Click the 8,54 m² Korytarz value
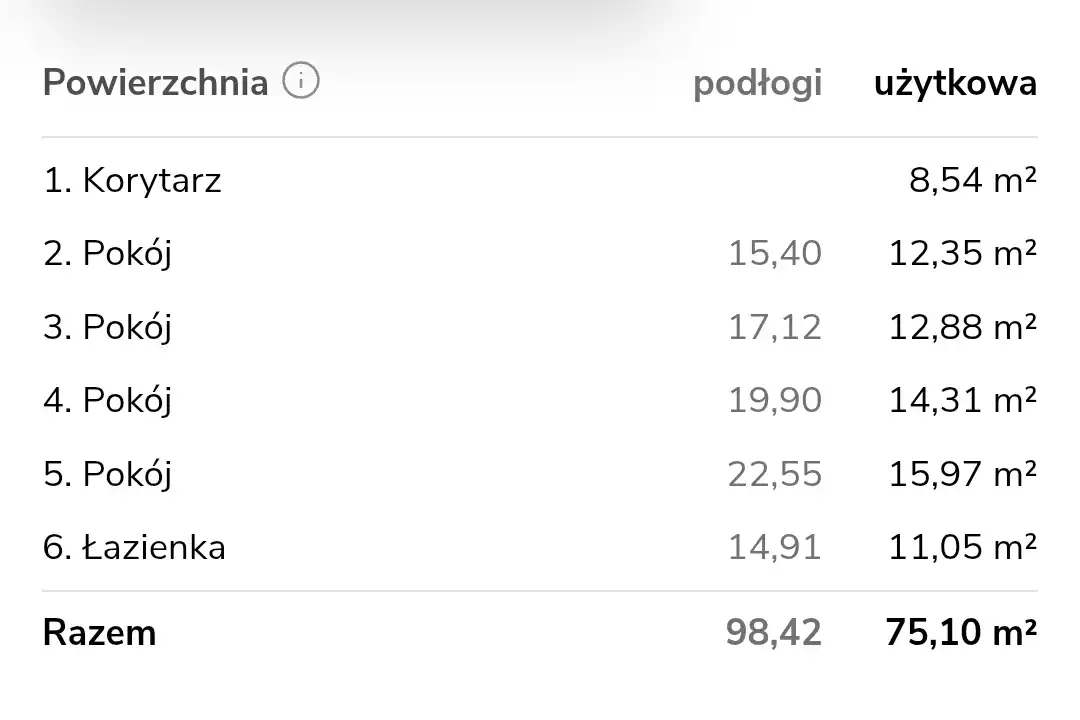The width and height of the screenshot is (1080, 720). pos(969,181)
